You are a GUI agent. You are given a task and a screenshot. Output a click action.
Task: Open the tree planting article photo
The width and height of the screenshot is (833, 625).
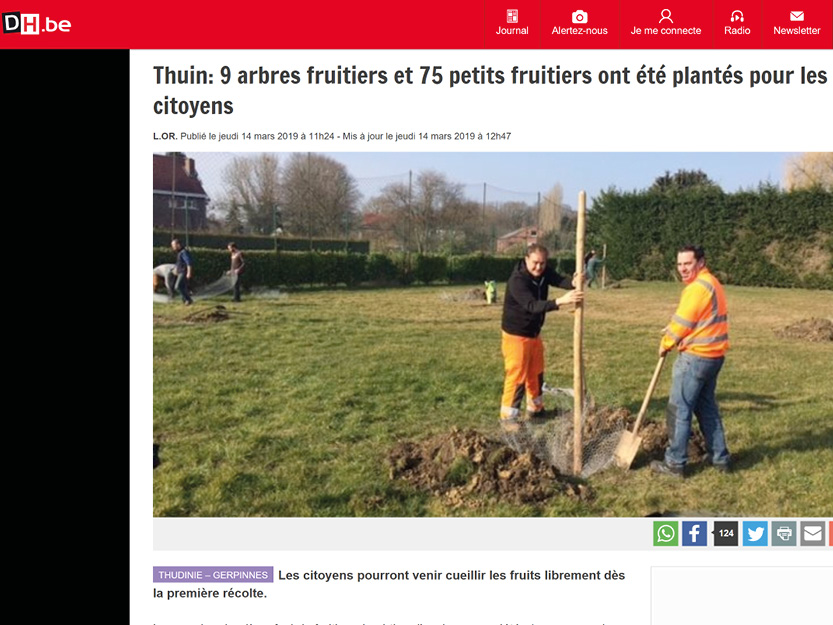(x=492, y=335)
